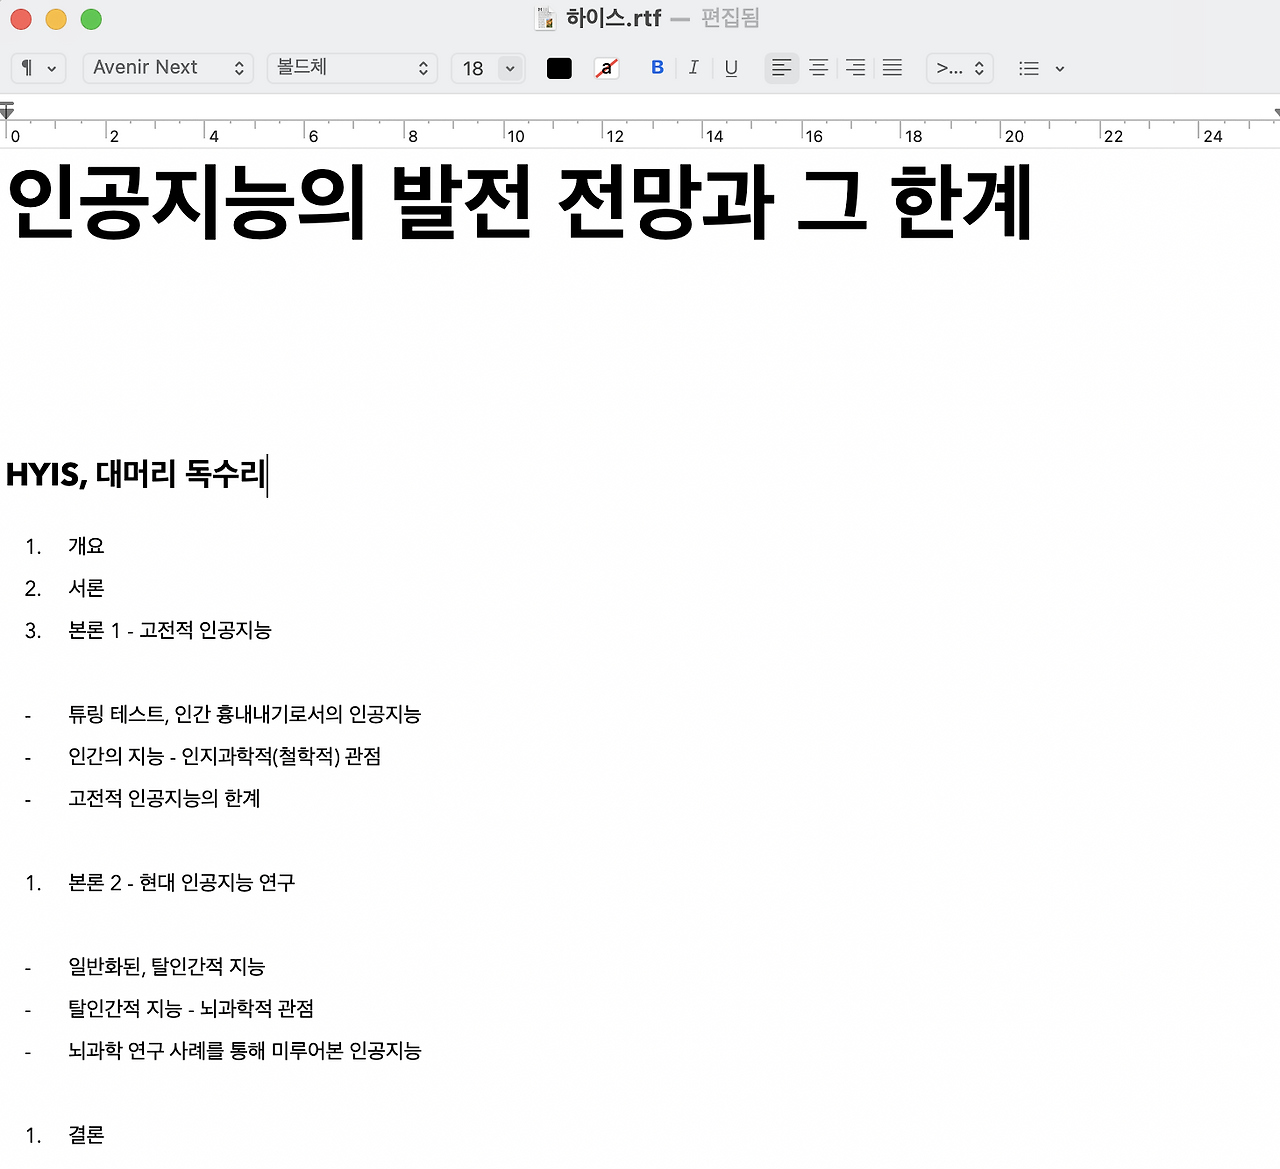Select the center alignment icon
The width and height of the screenshot is (1280, 1169).
[818, 67]
